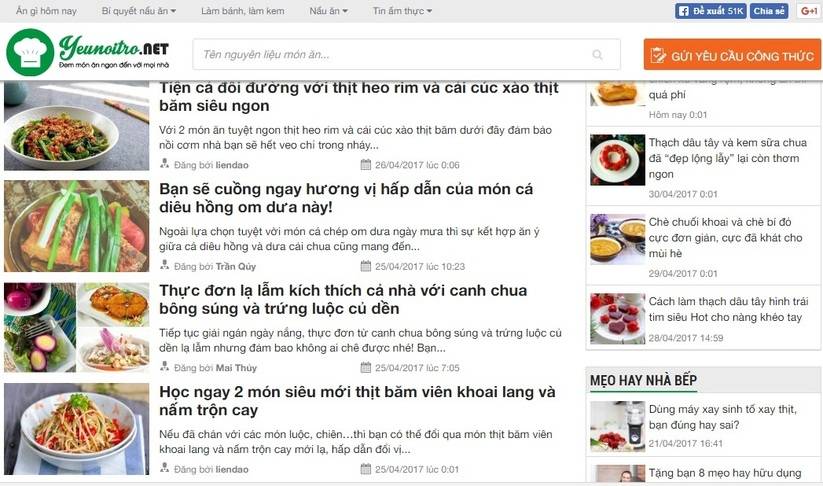Click the Facebook Chia sẻ button

point(769,11)
